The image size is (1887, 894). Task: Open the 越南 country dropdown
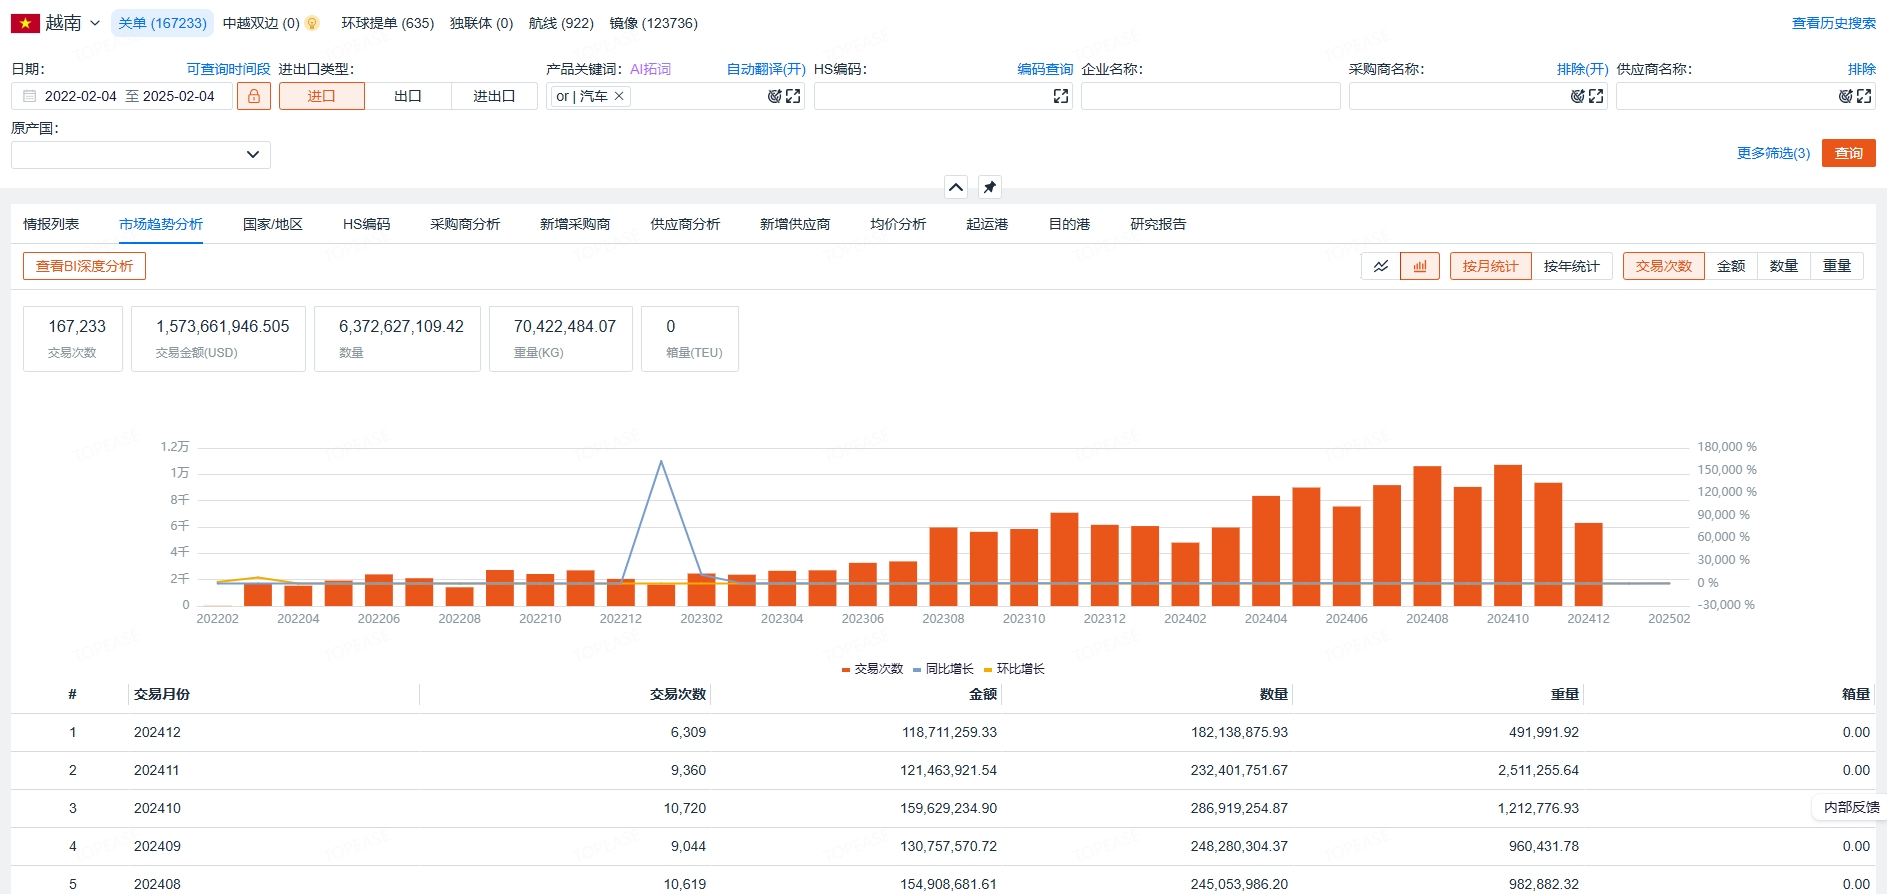point(72,23)
